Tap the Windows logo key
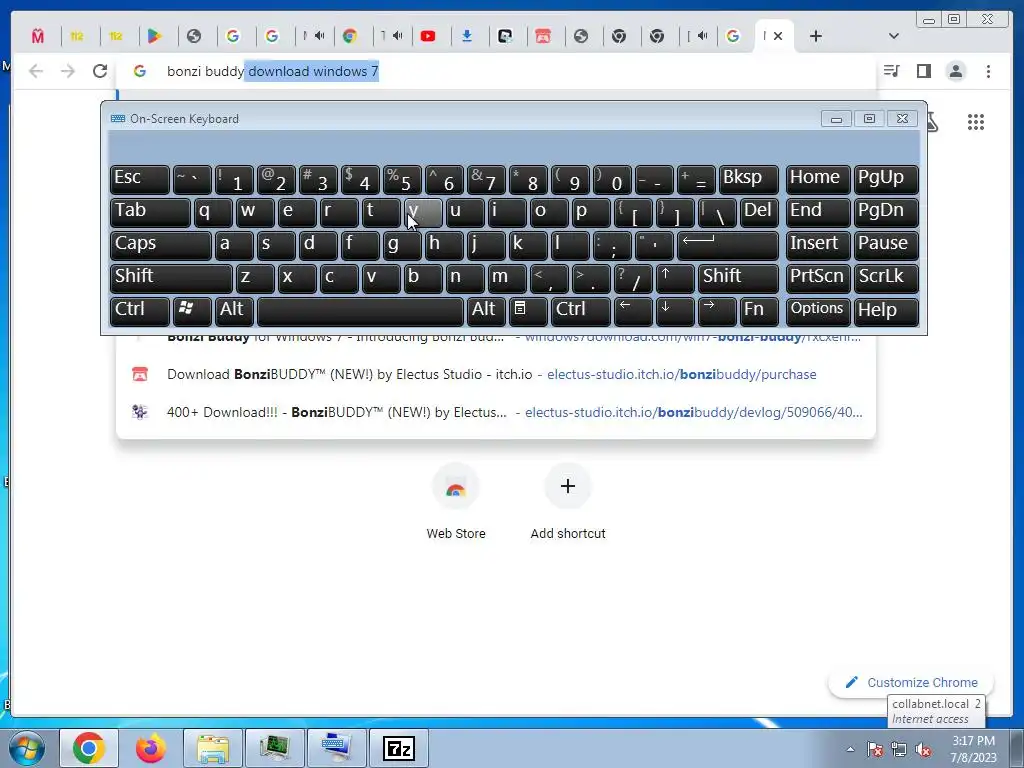The image size is (1024, 768). pos(192,311)
